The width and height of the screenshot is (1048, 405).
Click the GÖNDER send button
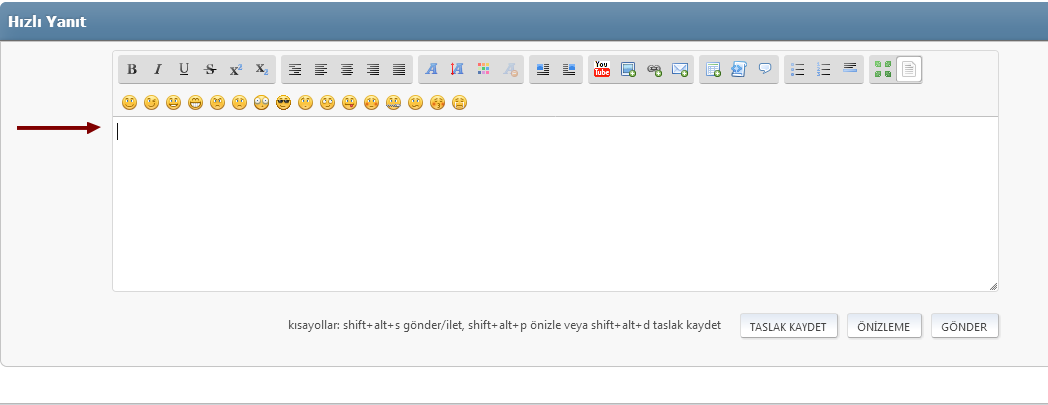pos(964,326)
